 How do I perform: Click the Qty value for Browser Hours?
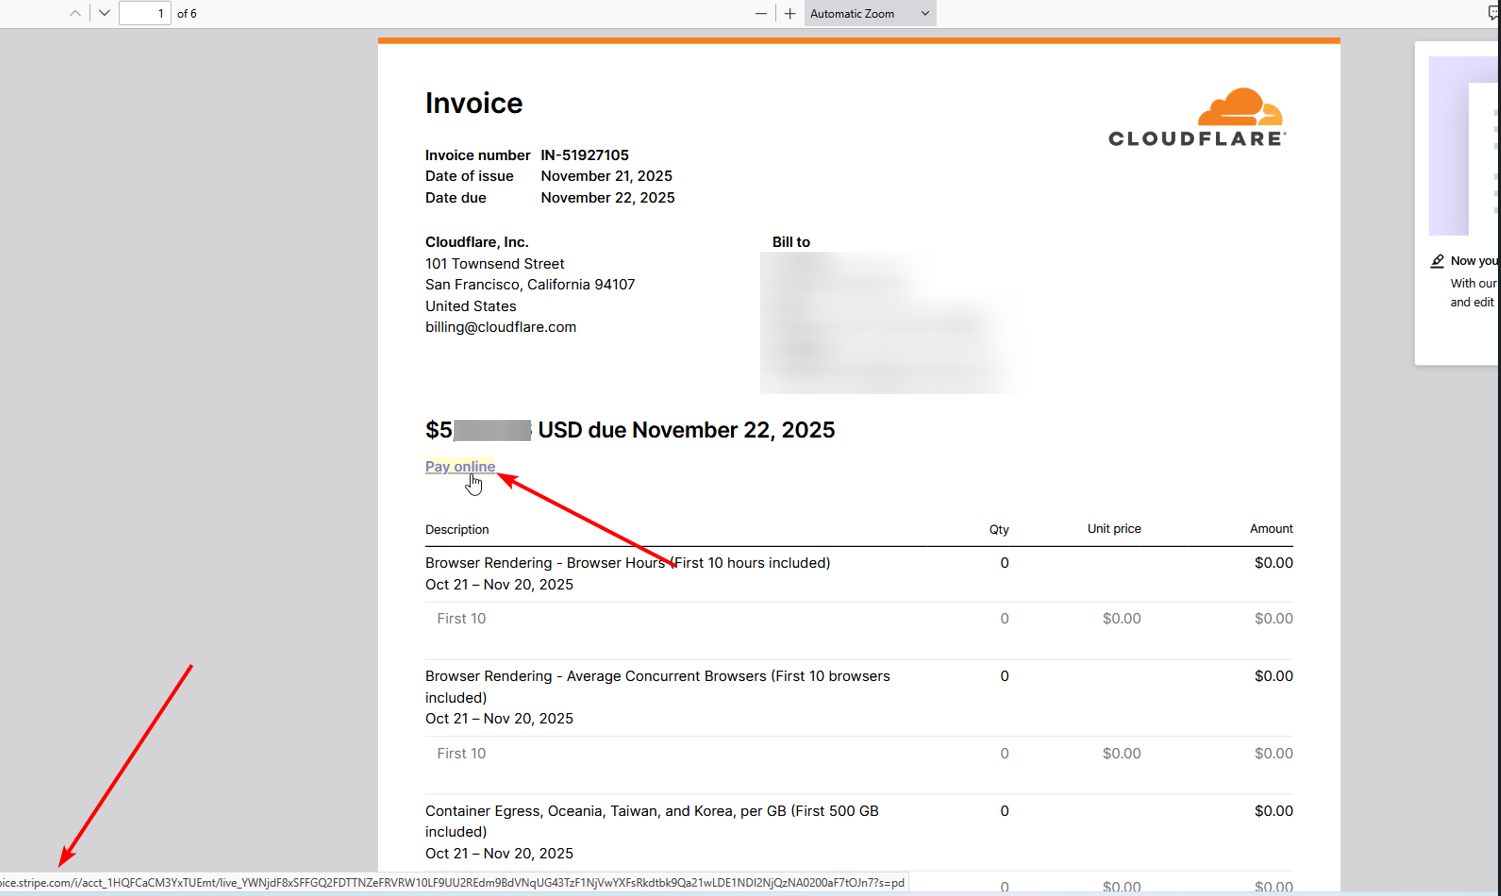pyautogui.click(x=1005, y=563)
